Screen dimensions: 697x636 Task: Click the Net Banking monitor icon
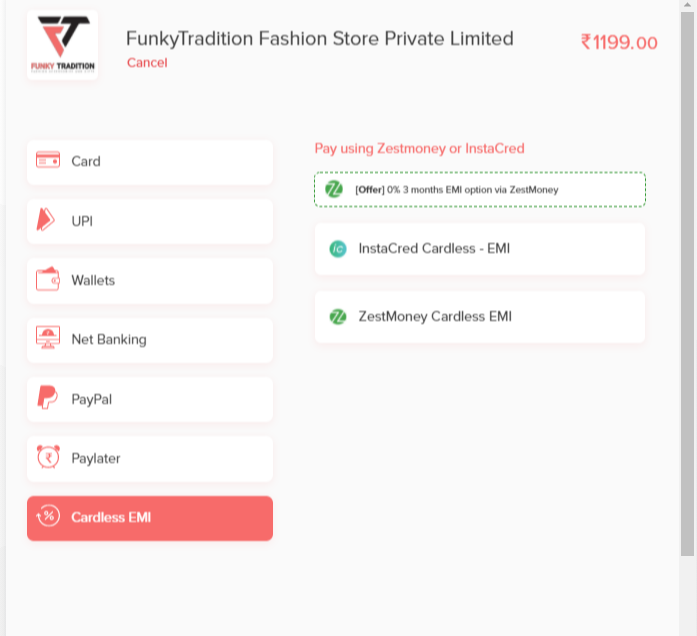[47, 338]
